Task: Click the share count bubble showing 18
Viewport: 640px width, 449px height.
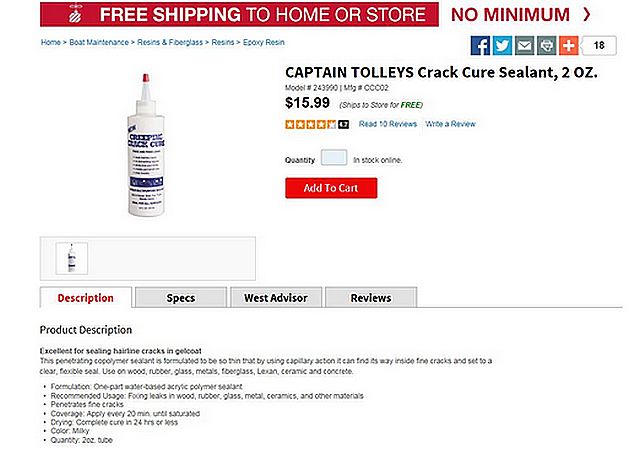Action: 598,46
